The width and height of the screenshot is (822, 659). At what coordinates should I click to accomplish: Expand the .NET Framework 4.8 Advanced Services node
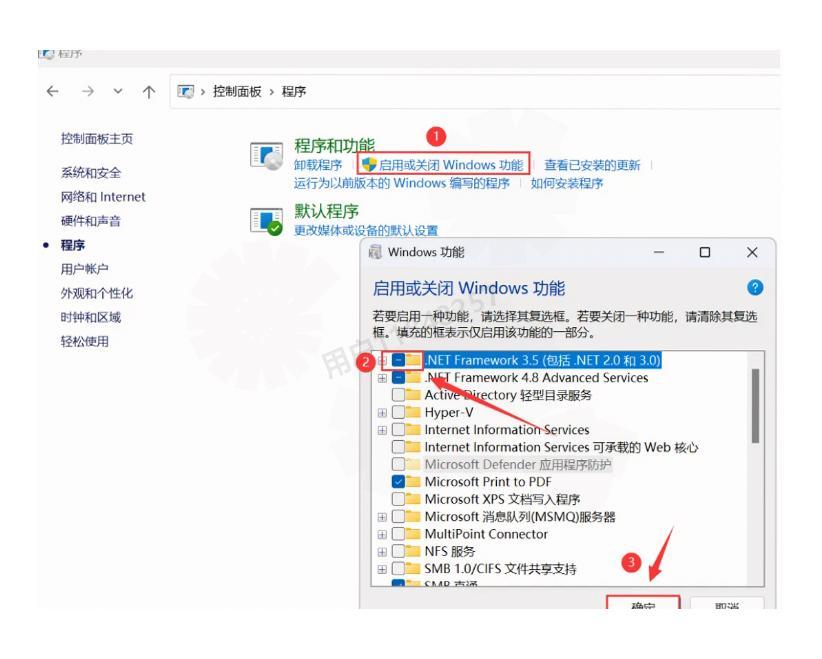[382, 378]
